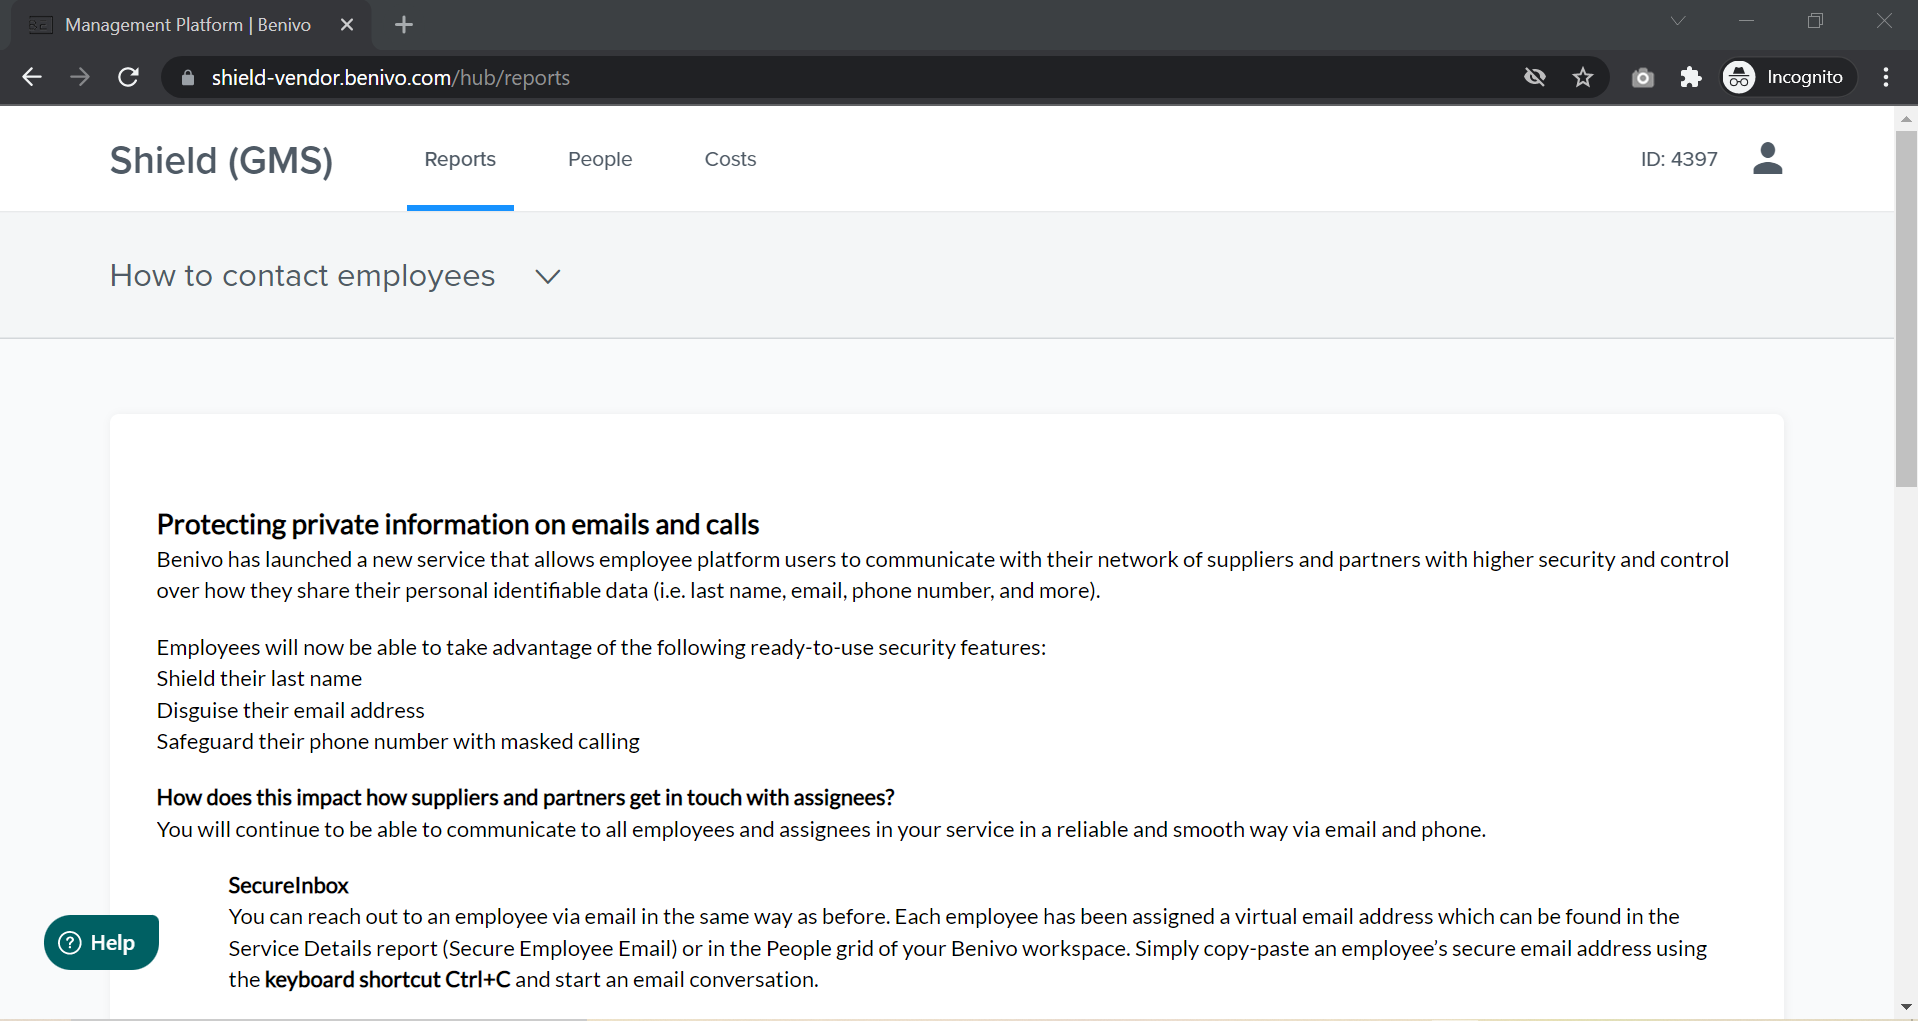Viewport: 1918px width, 1021px height.
Task: Click the bold keyboard shortcut Ctrl+C text
Action: click(387, 979)
